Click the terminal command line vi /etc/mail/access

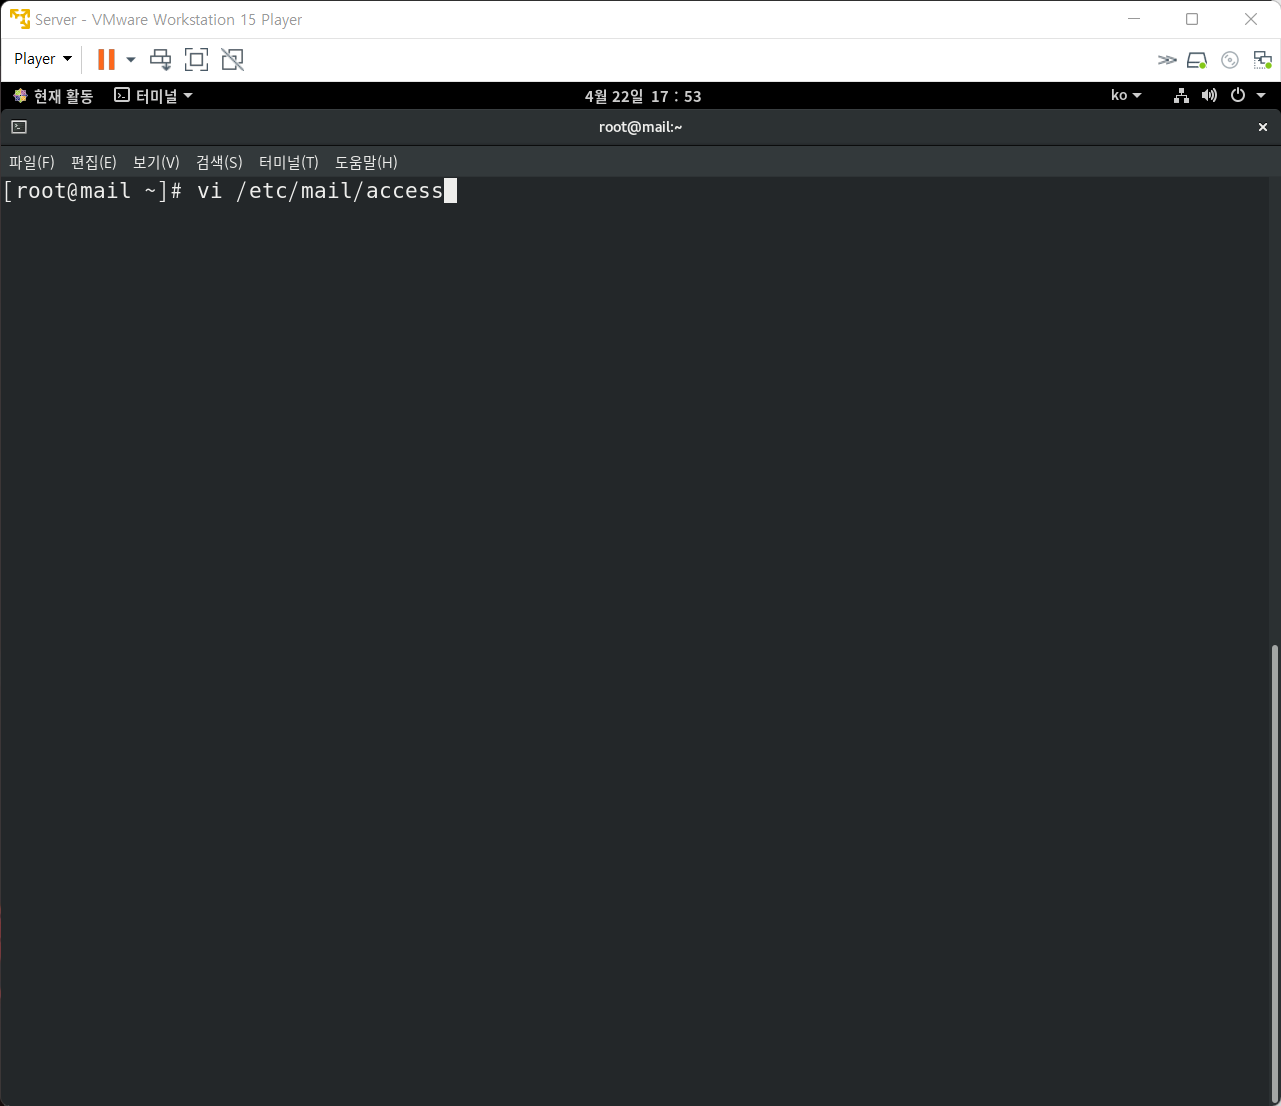(x=320, y=191)
